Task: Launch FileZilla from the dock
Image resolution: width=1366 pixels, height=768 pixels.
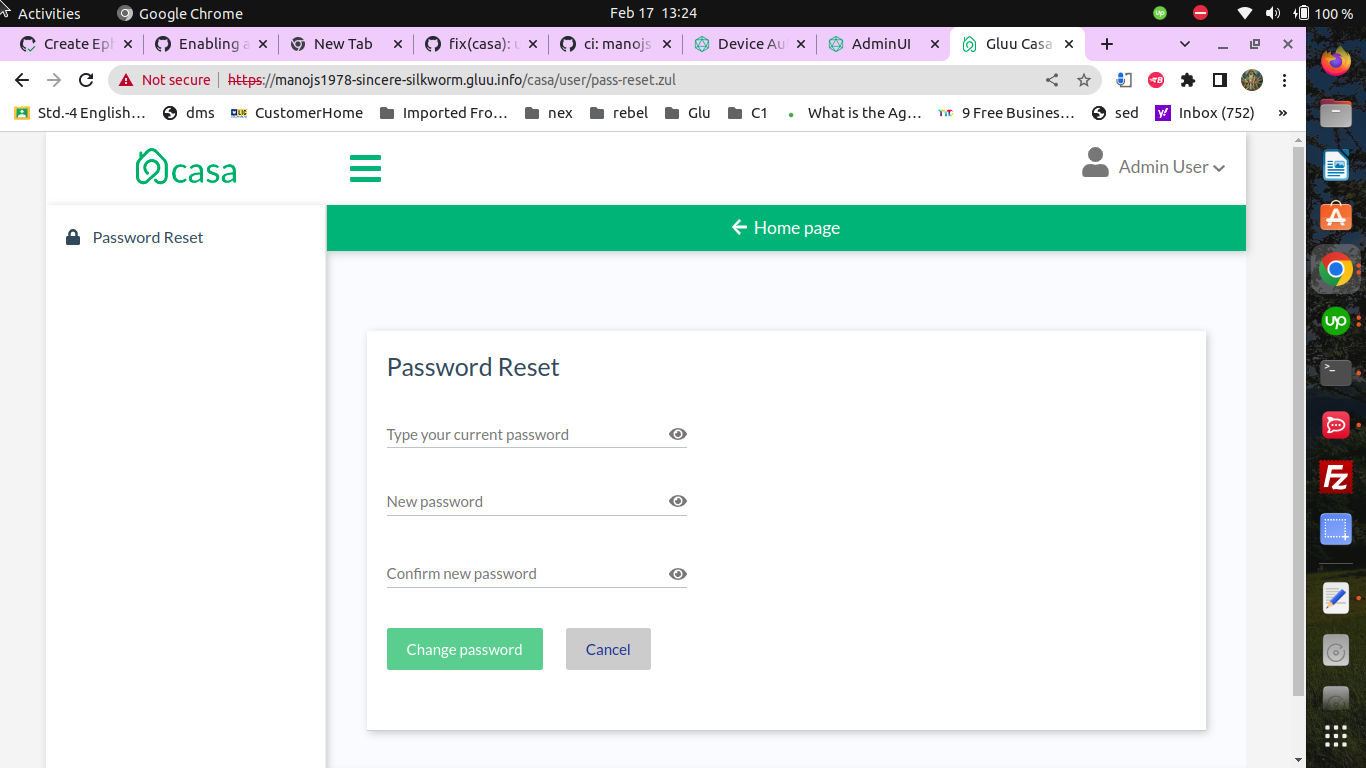Action: tap(1335, 478)
